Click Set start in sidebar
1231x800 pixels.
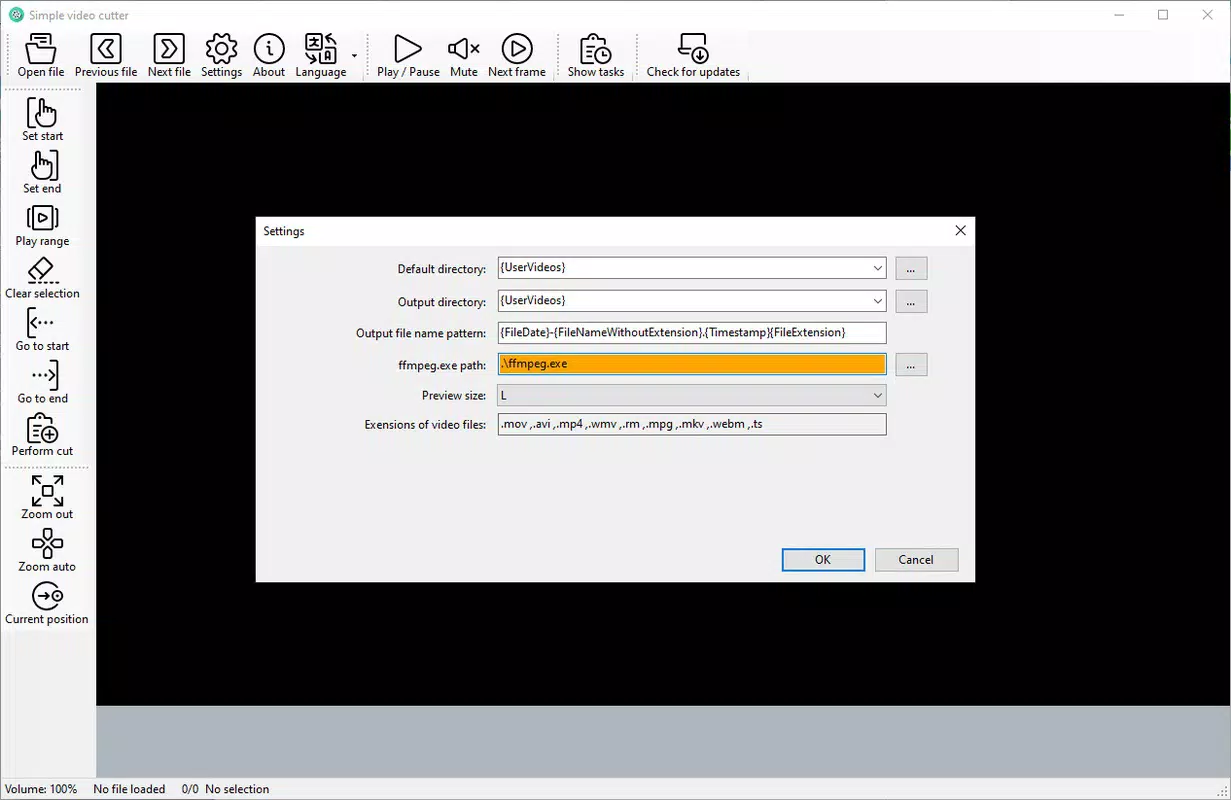click(x=43, y=119)
